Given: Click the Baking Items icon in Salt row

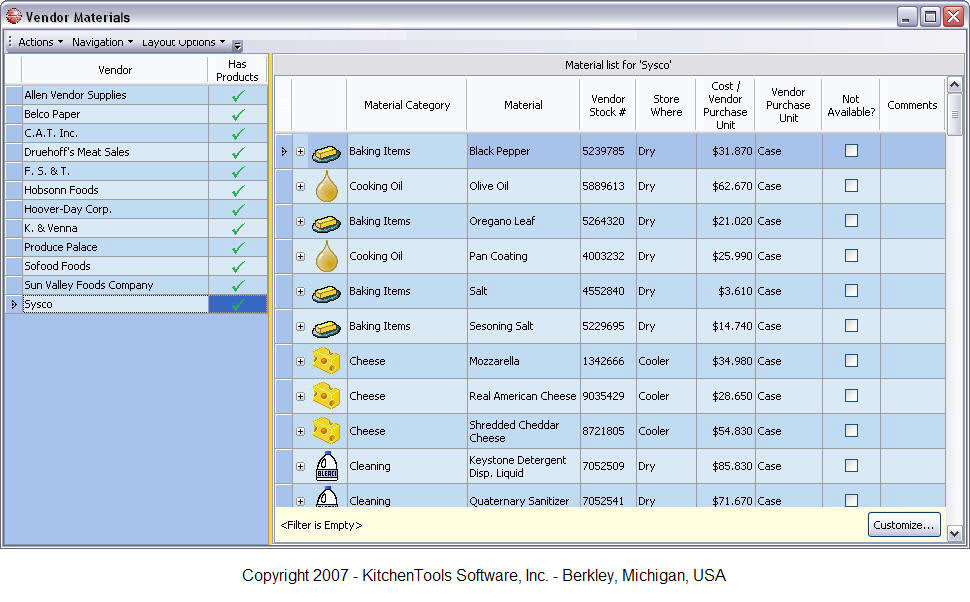Looking at the screenshot, I should tap(326, 292).
